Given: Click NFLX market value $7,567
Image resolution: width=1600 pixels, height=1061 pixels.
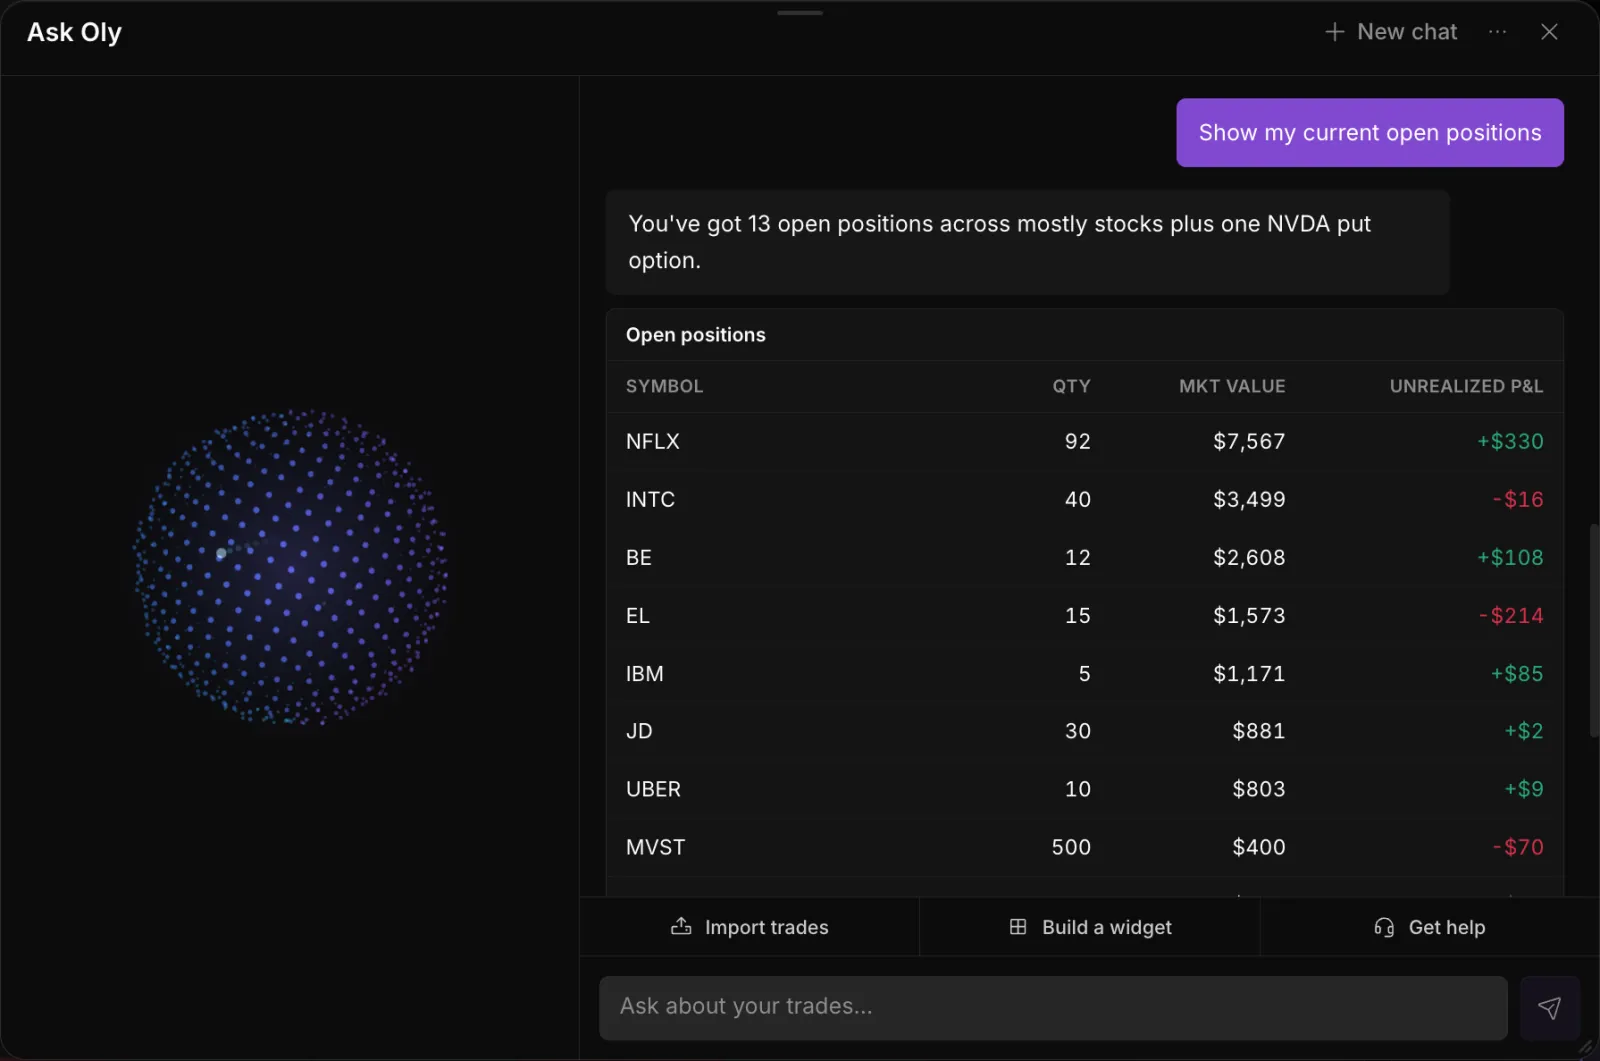Looking at the screenshot, I should [1249, 441].
